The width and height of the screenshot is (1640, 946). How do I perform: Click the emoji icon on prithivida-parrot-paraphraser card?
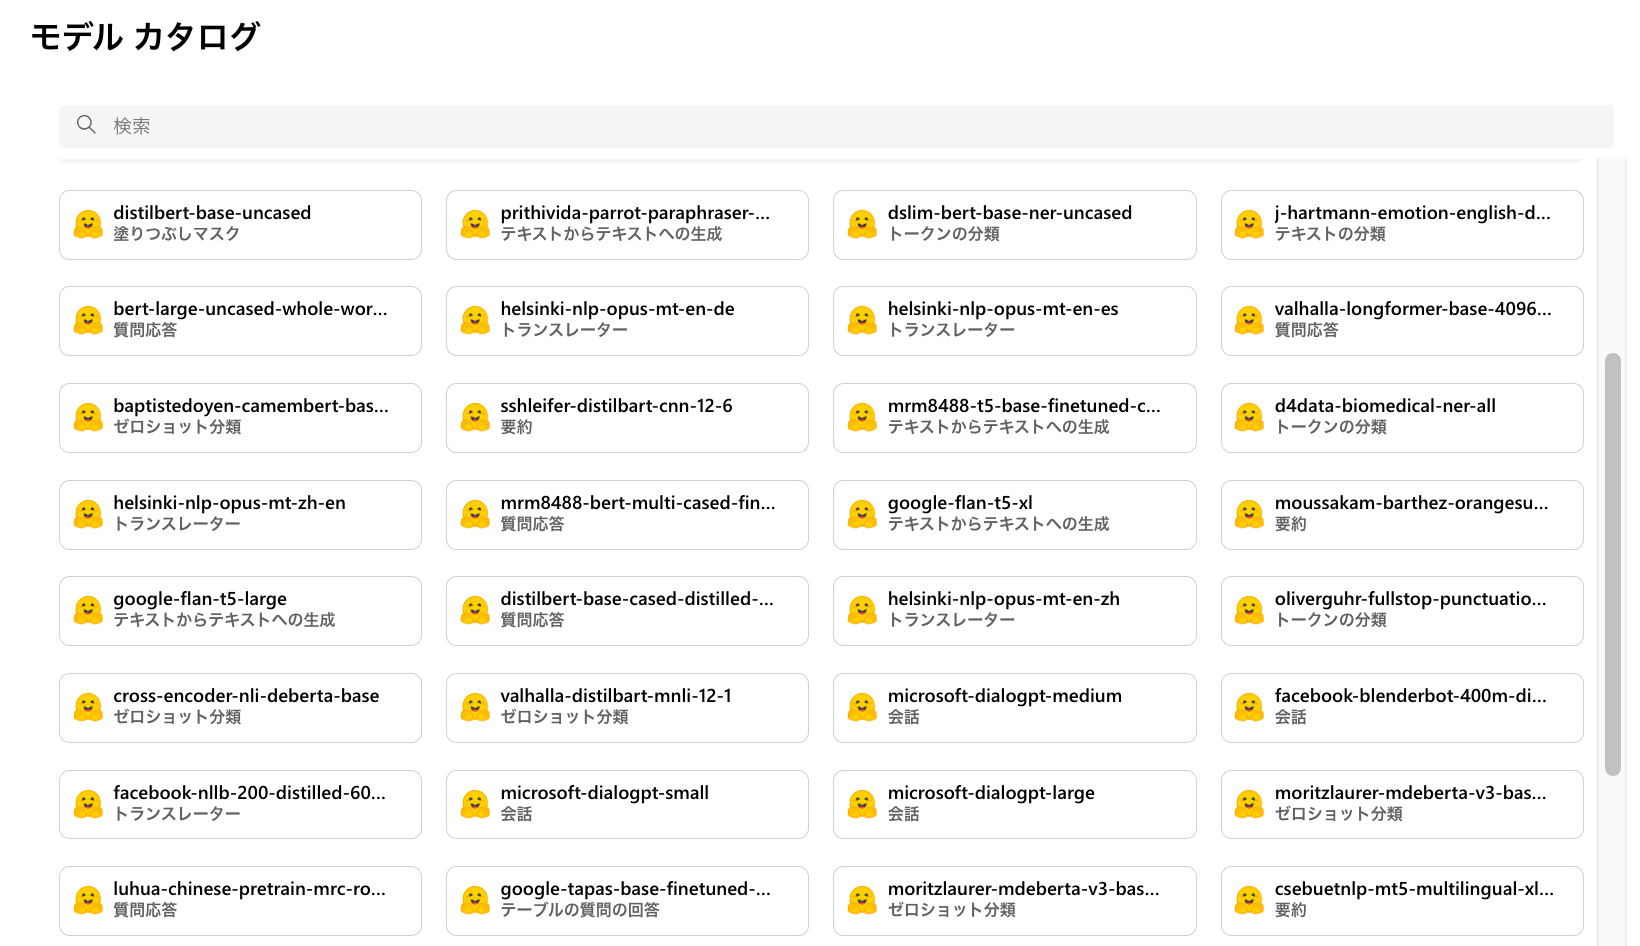[475, 224]
